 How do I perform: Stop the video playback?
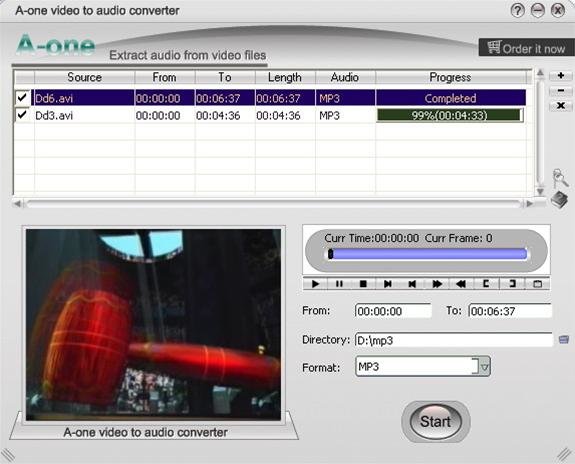click(x=363, y=284)
